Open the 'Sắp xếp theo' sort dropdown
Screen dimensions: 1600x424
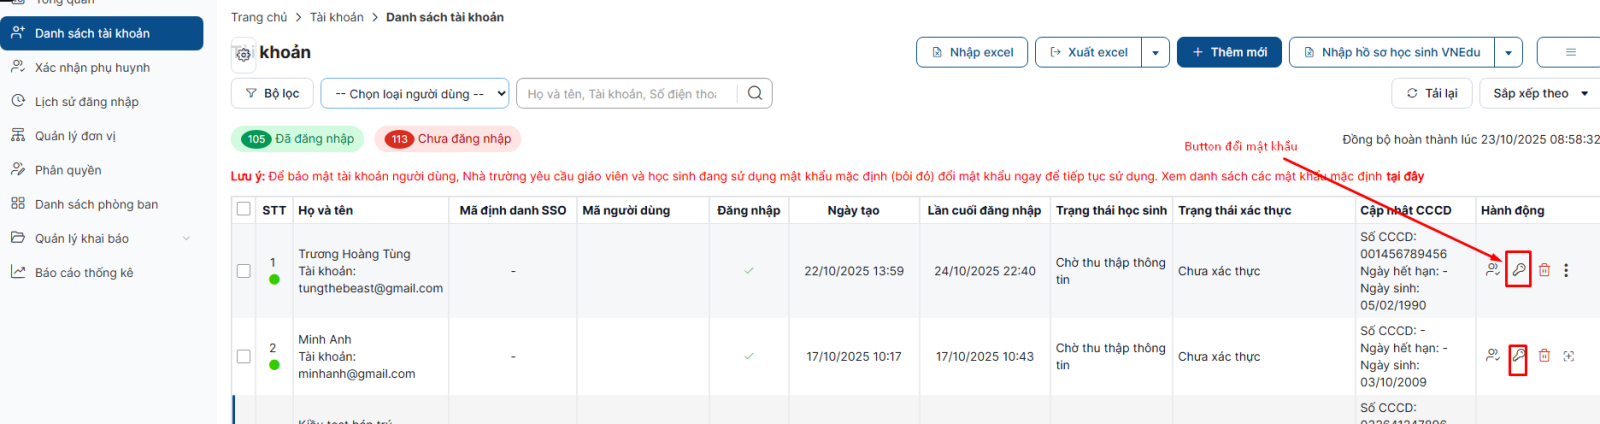coord(1540,93)
